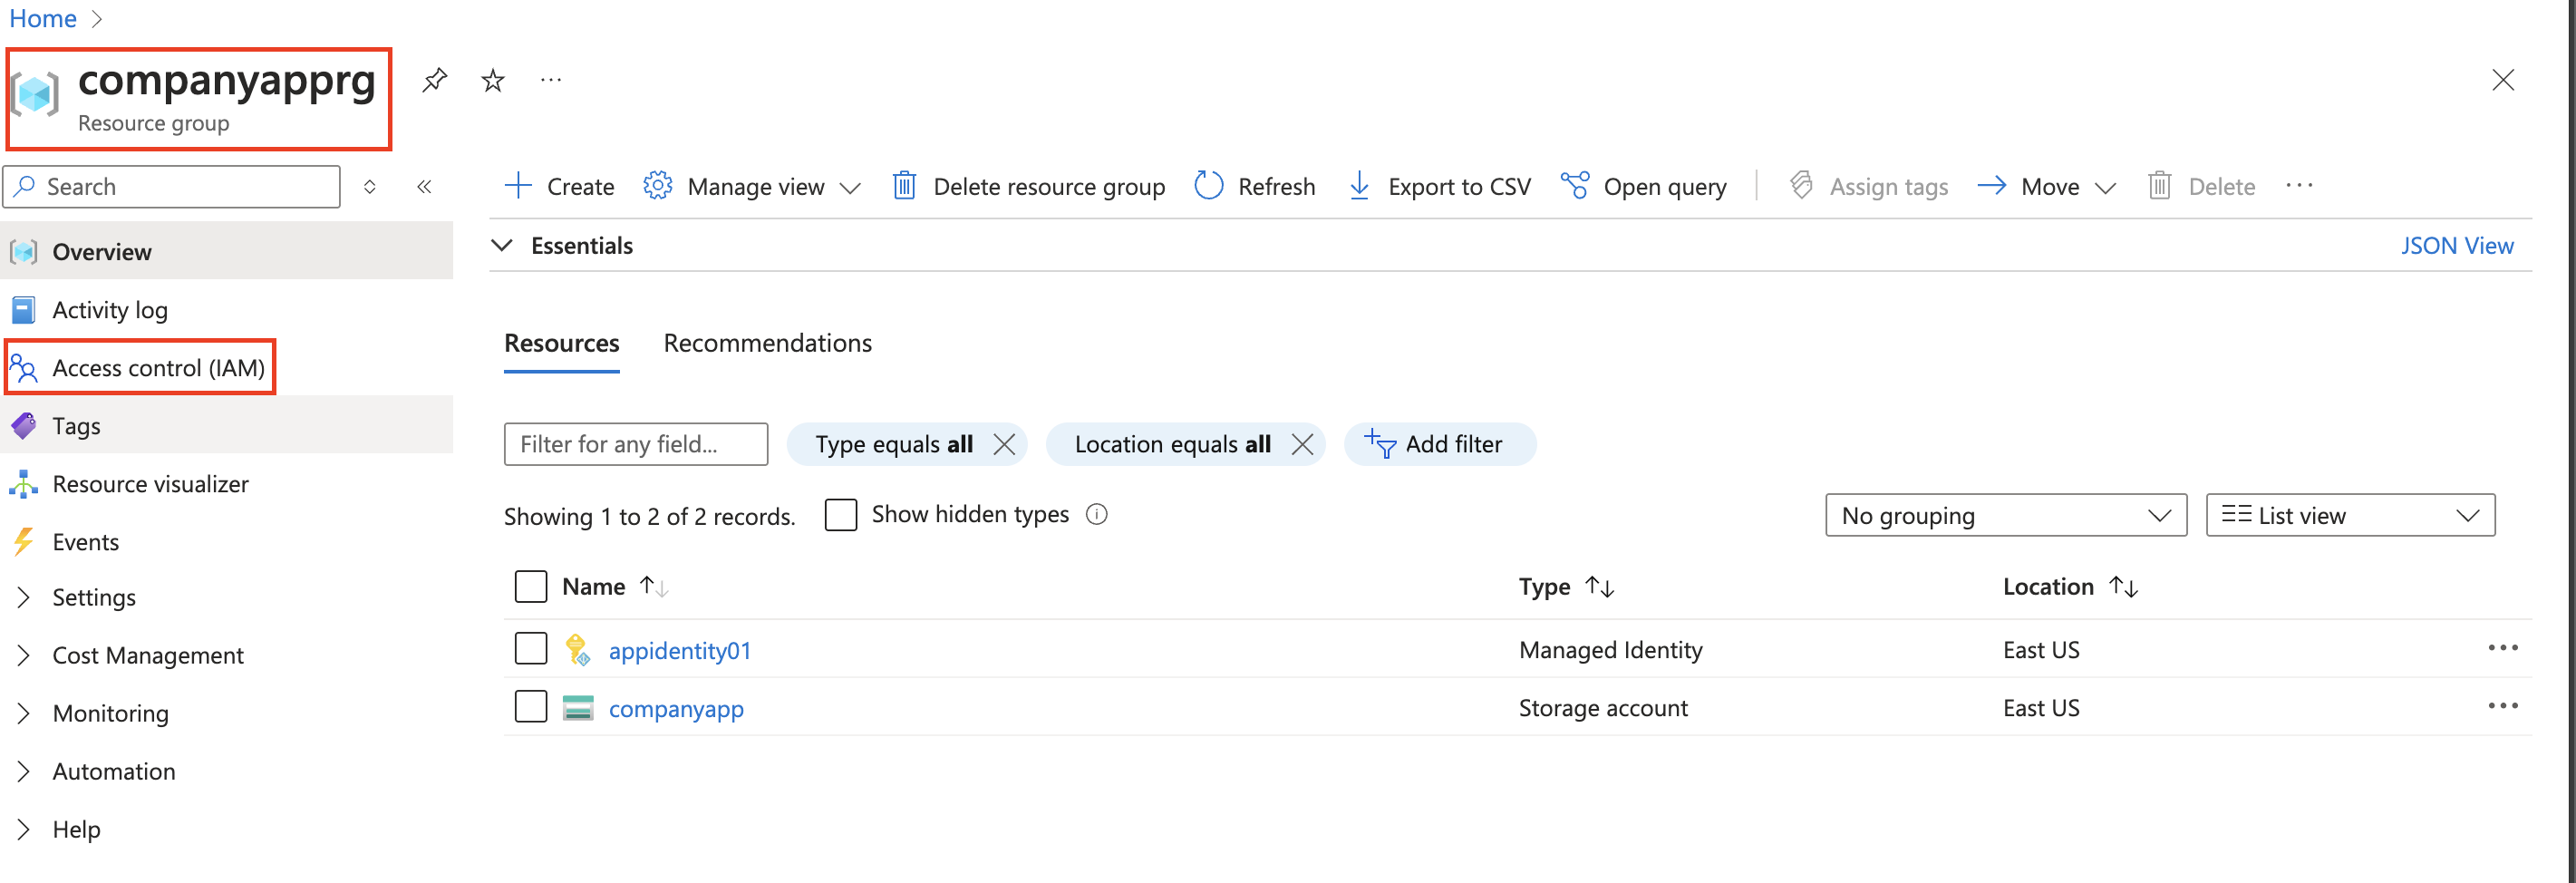Remove the Type equals all filter
This screenshot has height=883, width=2576.
pos(1004,444)
